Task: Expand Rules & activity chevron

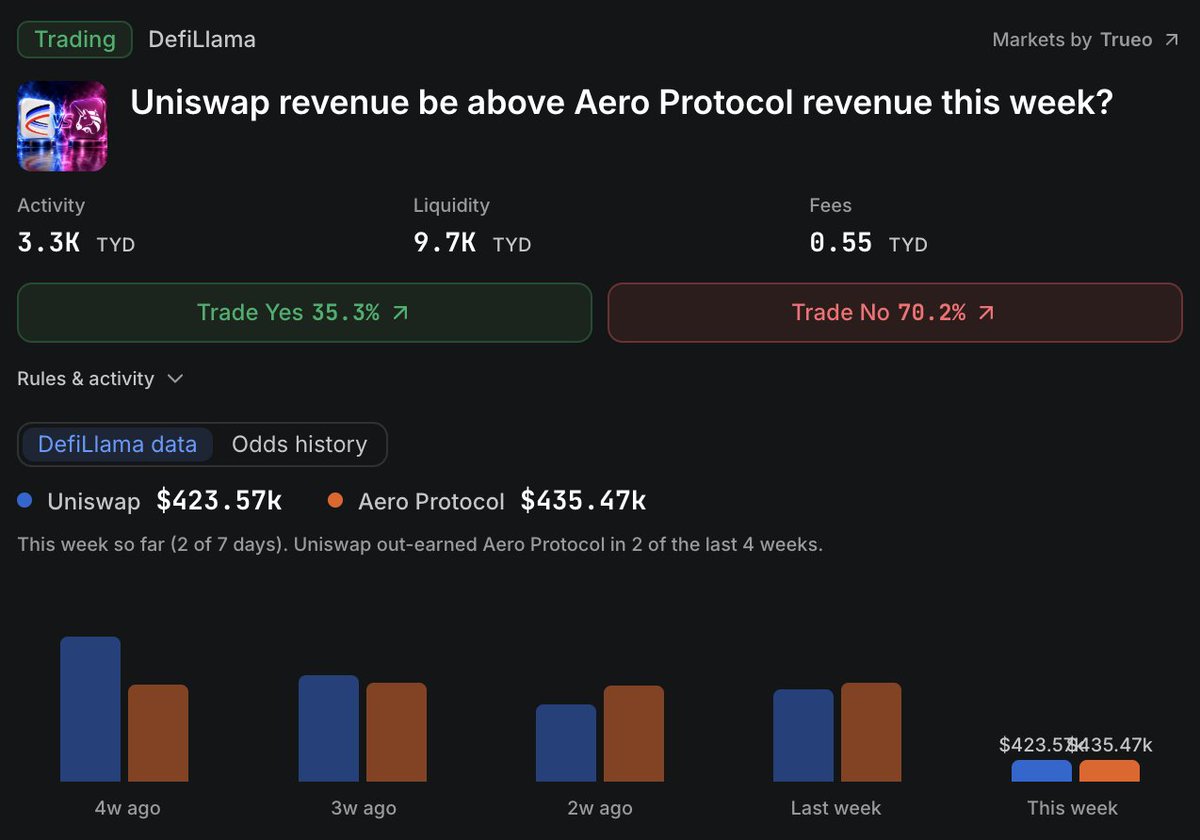Action: pos(175,379)
